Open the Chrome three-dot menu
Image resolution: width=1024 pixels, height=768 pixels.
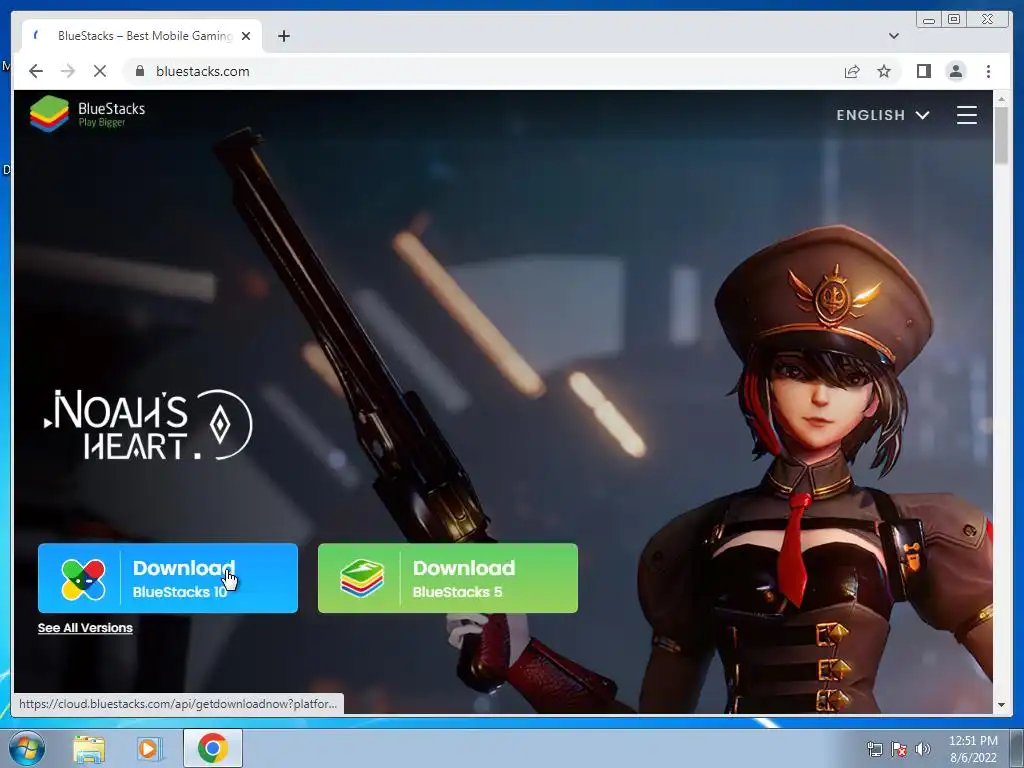988,71
